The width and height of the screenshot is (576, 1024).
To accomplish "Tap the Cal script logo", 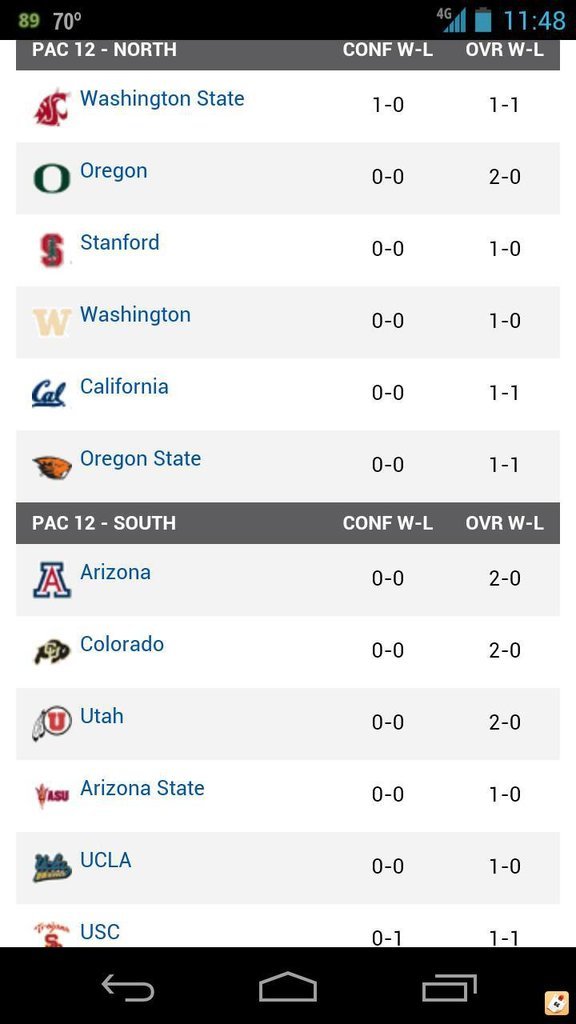I will (x=50, y=394).
